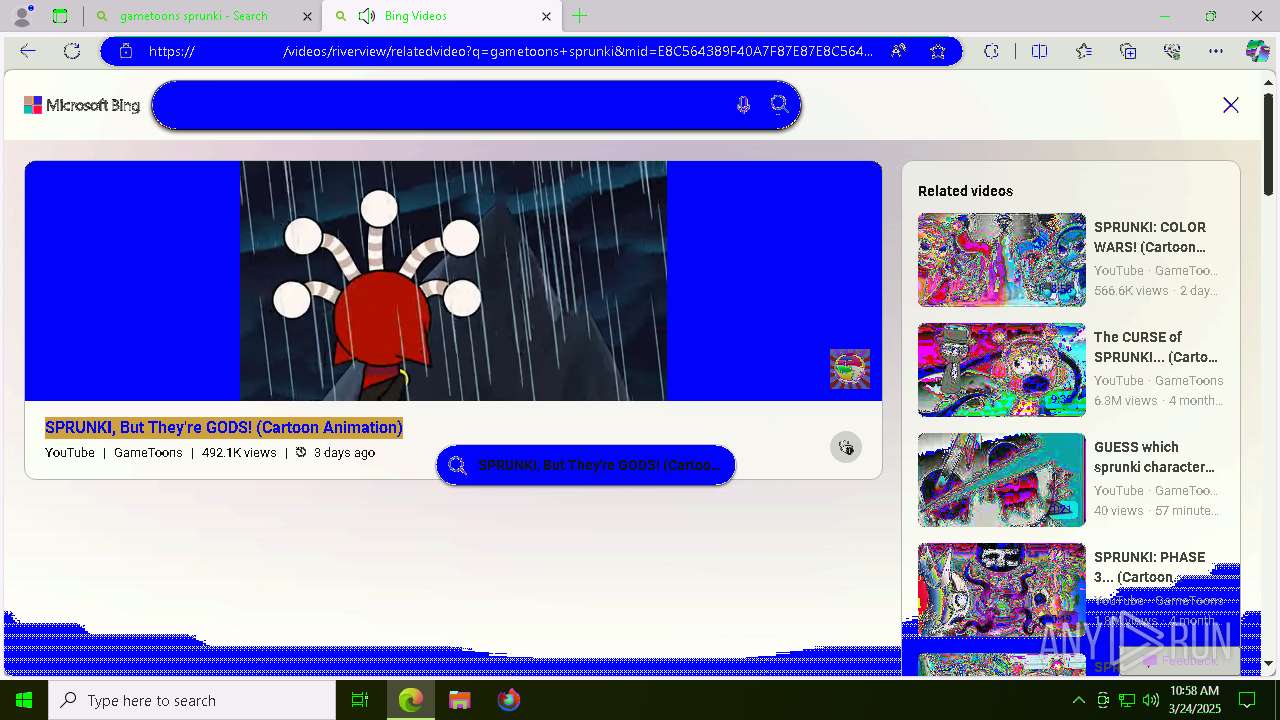Open SPRUNKI: PHASE 3 thumbnail

1002,590
